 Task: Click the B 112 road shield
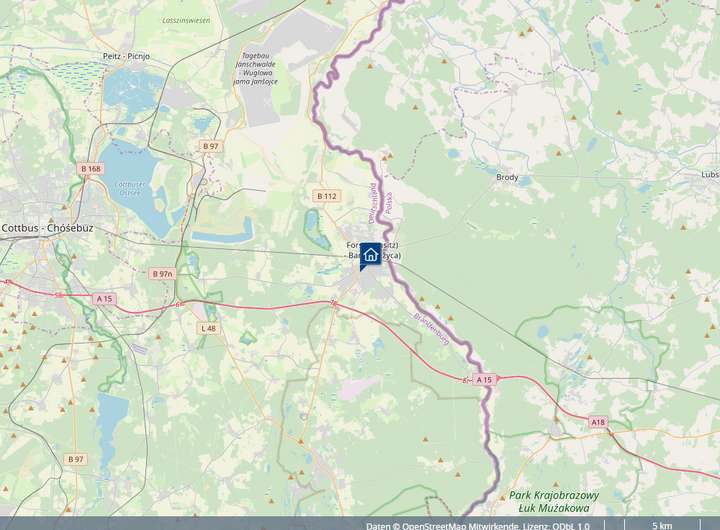[x=327, y=196]
